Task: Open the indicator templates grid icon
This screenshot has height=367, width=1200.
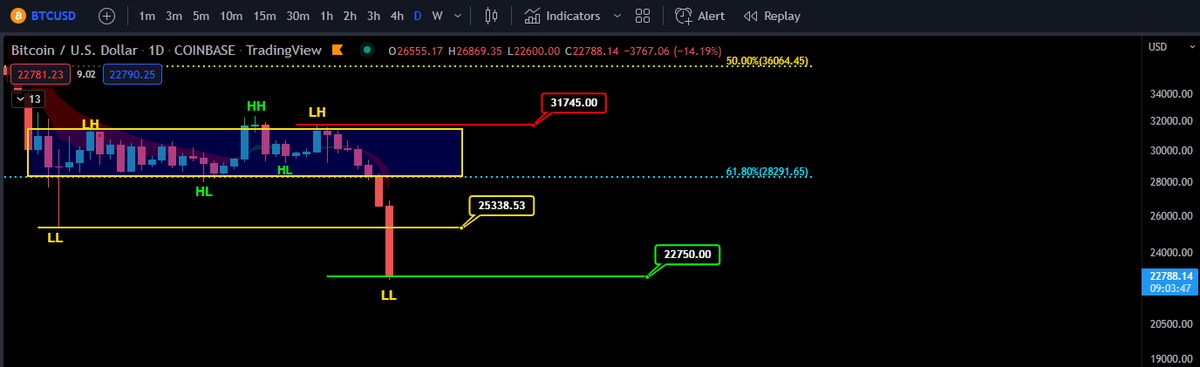Action: coord(643,16)
